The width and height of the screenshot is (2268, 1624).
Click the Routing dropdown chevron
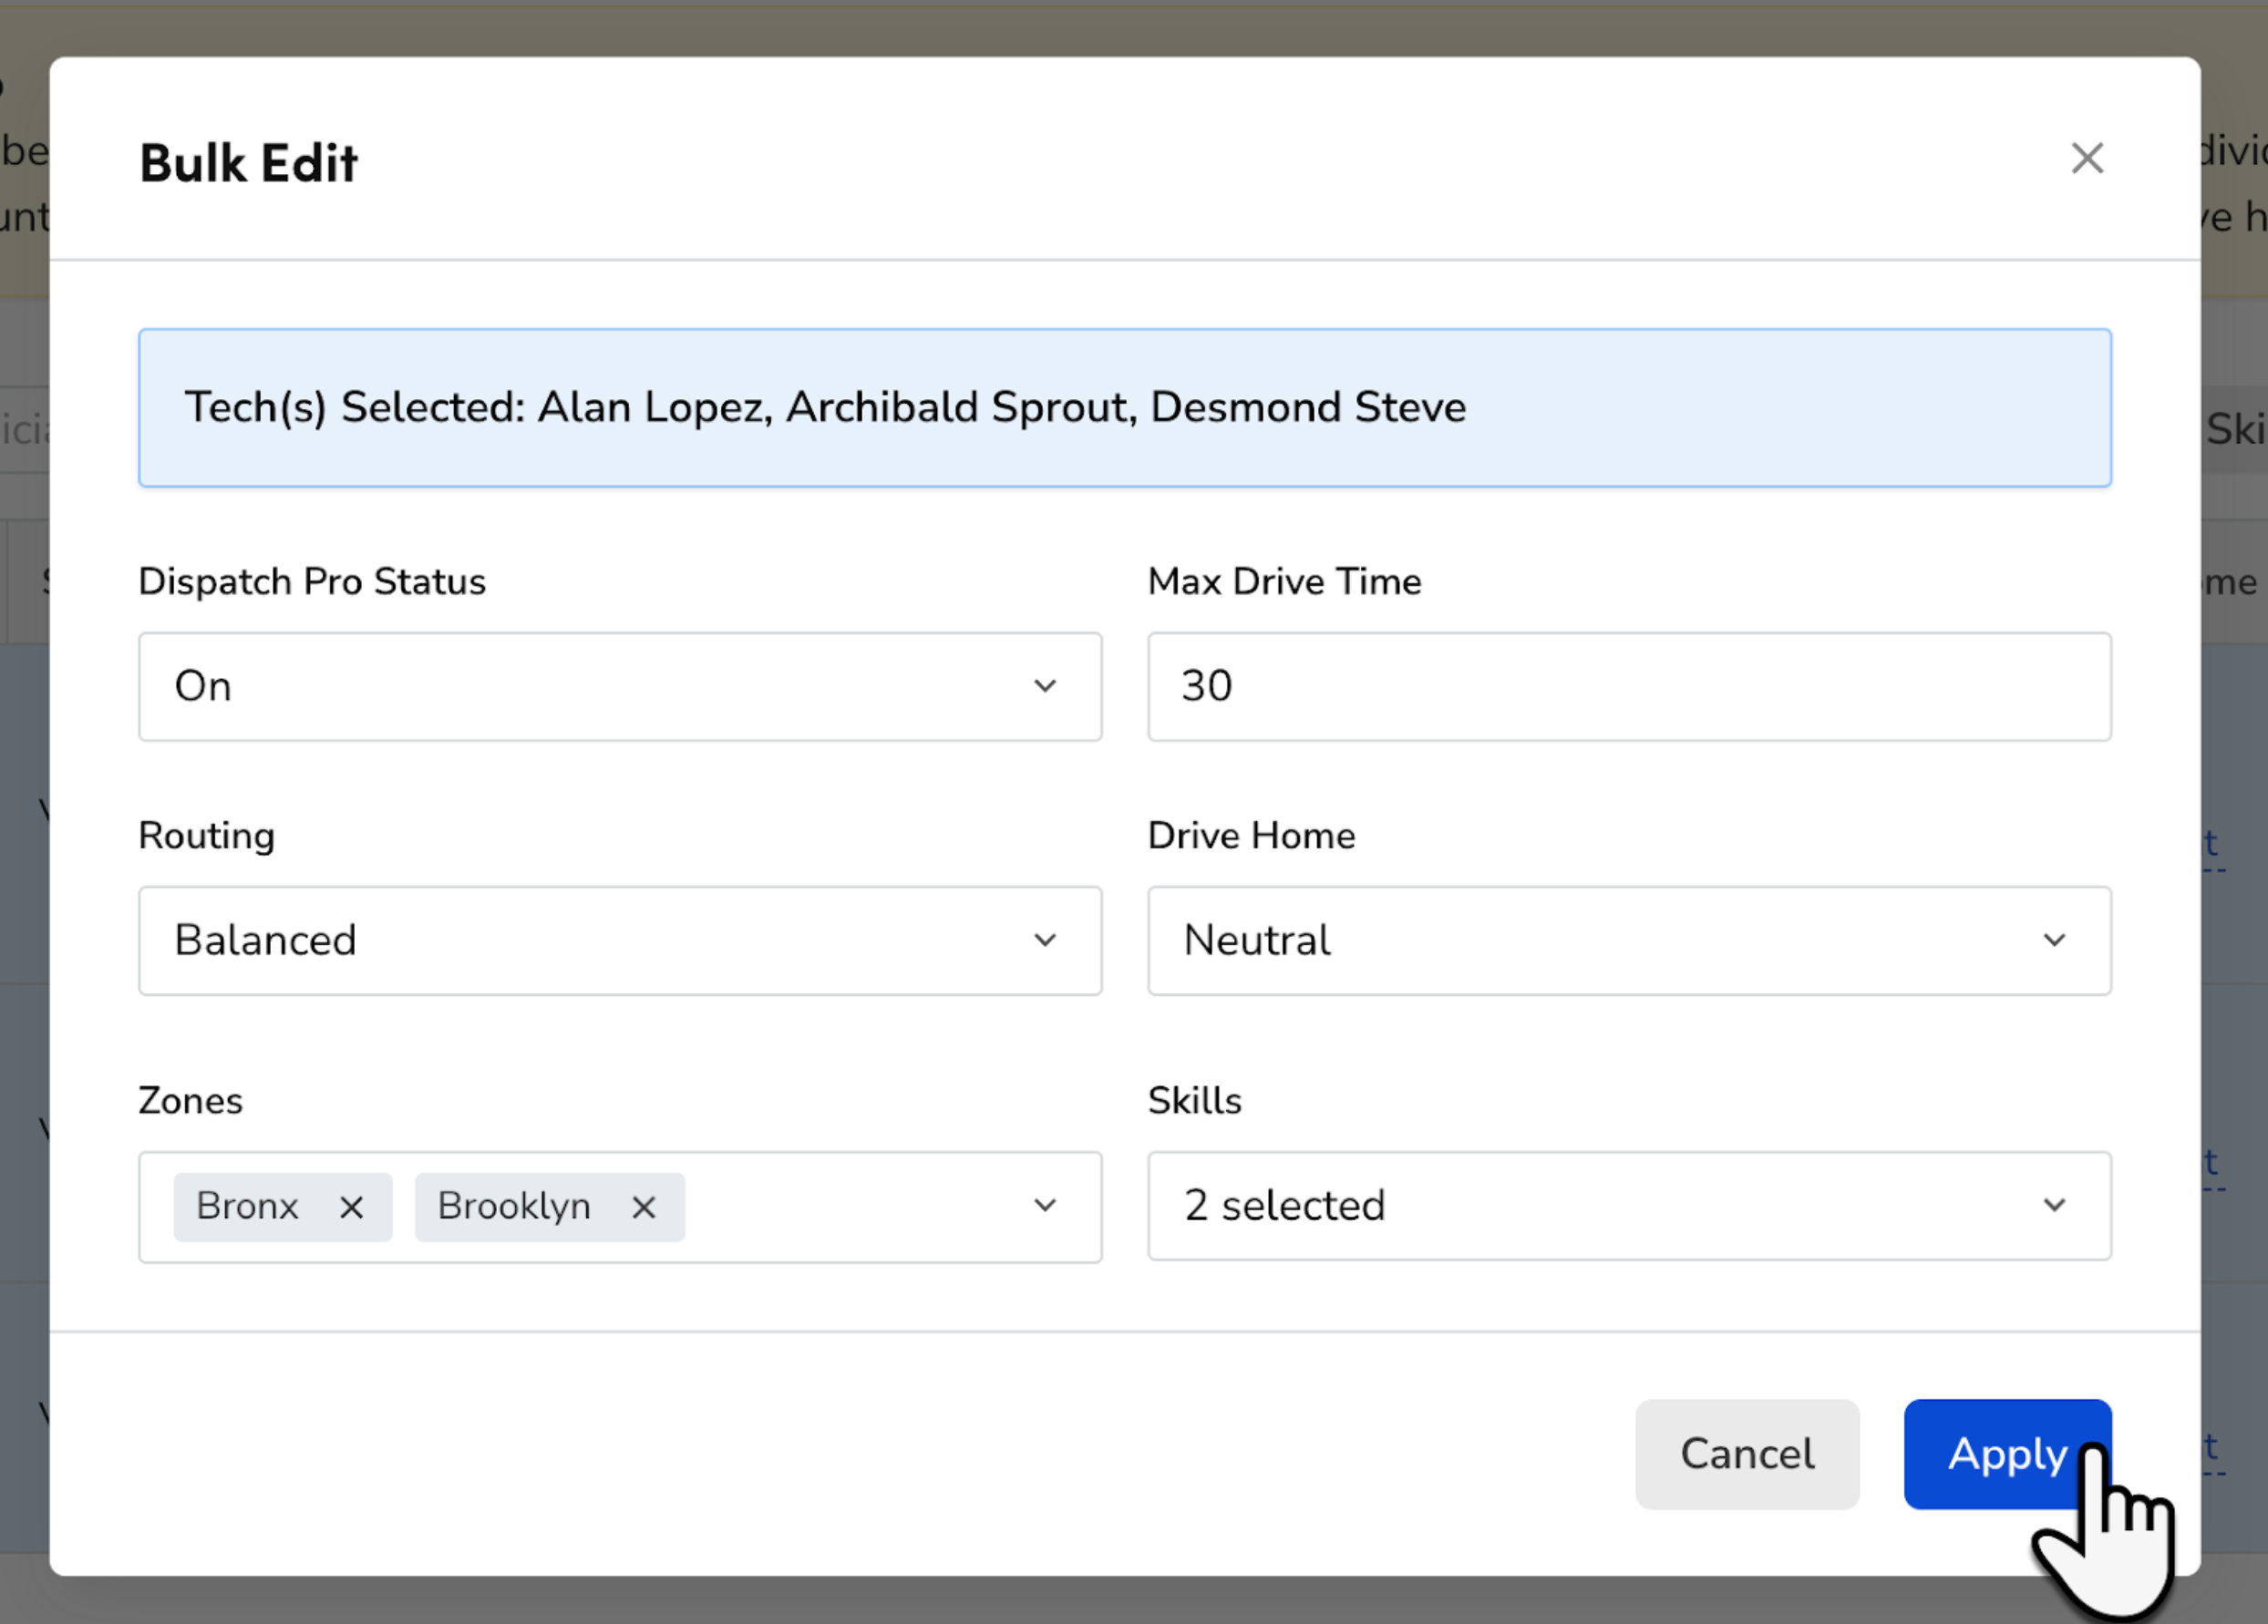tap(1045, 940)
